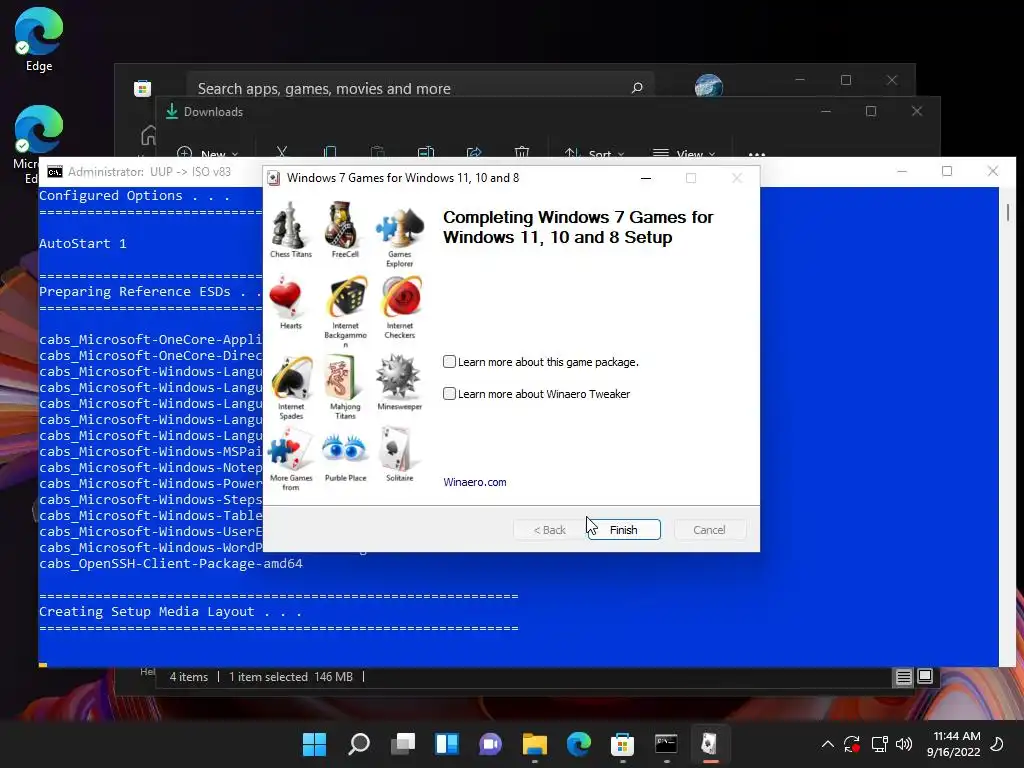Open the volume speaker tray icon
The width and height of the screenshot is (1024, 768).
904,744
